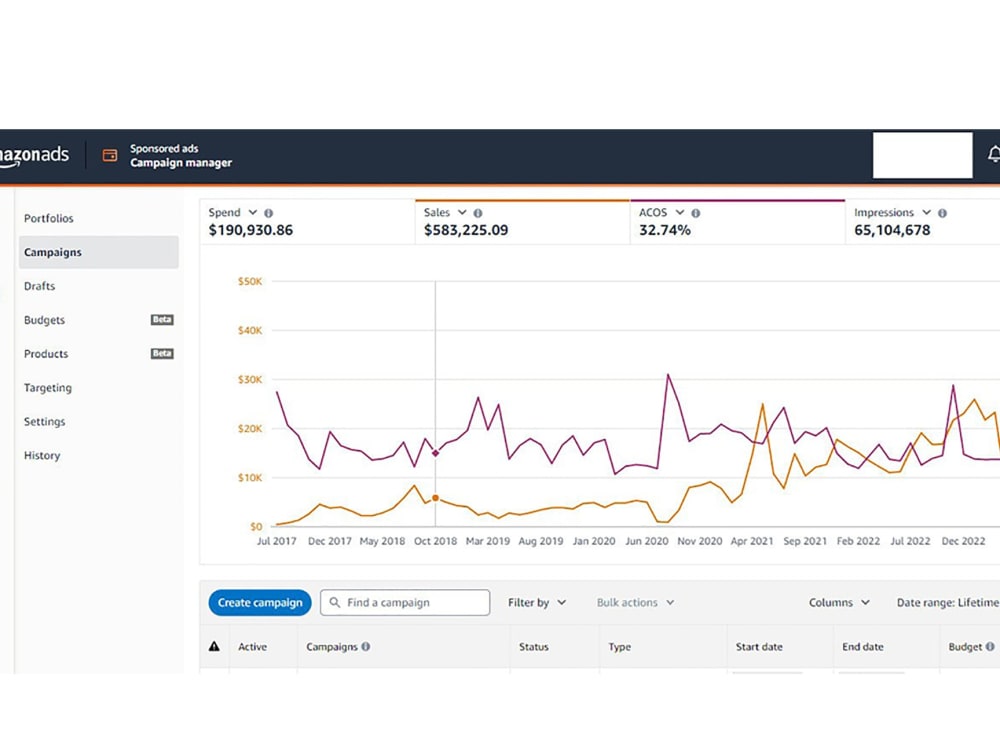Click the warning triangle column icon
The width and height of the screenshot is (1000, 750).
214,646
